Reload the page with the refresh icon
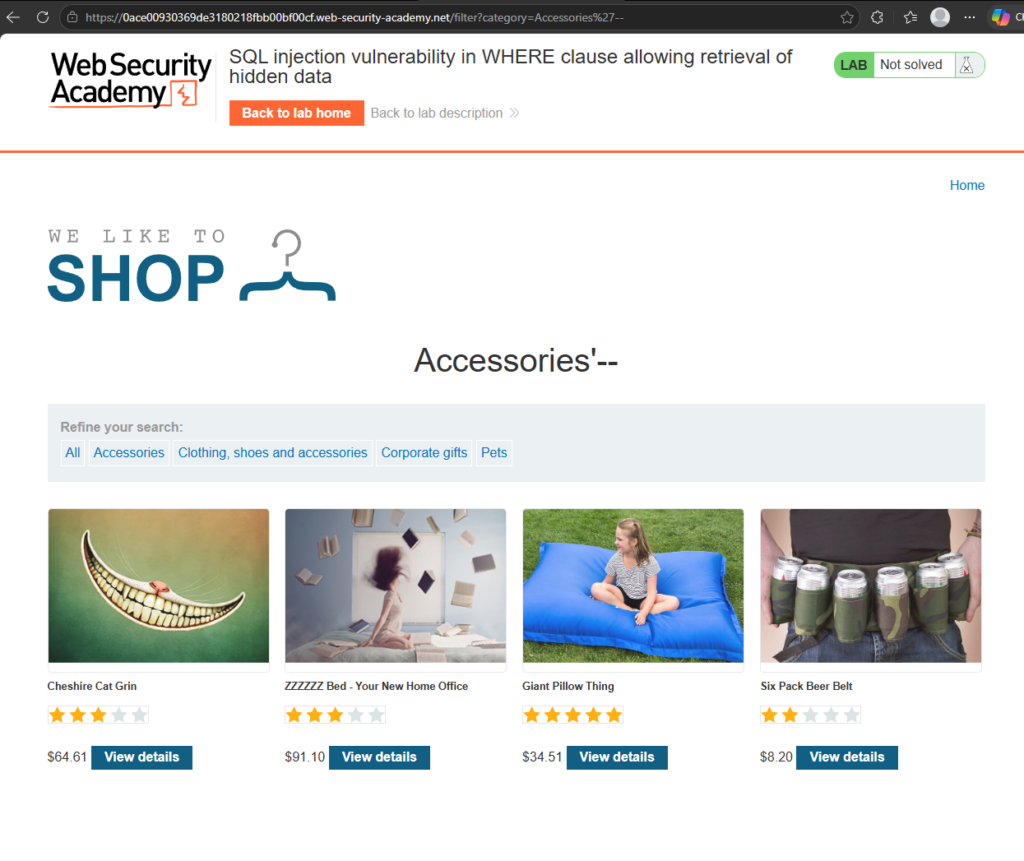 click(43, 17)
